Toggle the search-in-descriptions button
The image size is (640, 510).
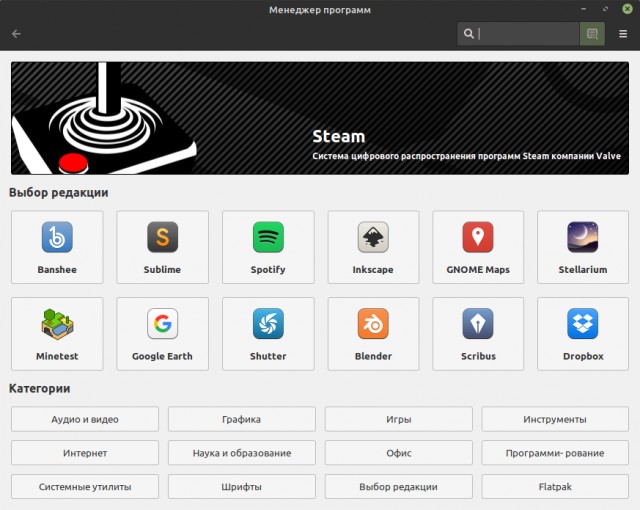592,33
